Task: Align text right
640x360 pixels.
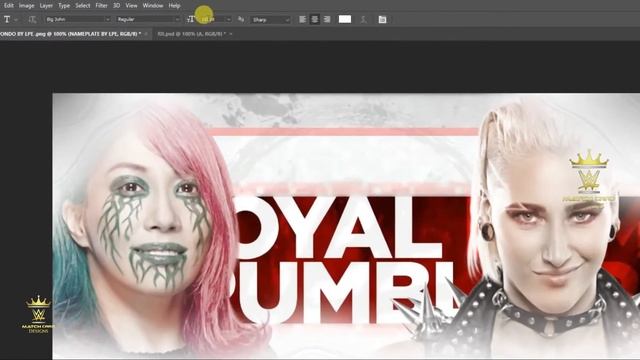Action: click(327, 19)
